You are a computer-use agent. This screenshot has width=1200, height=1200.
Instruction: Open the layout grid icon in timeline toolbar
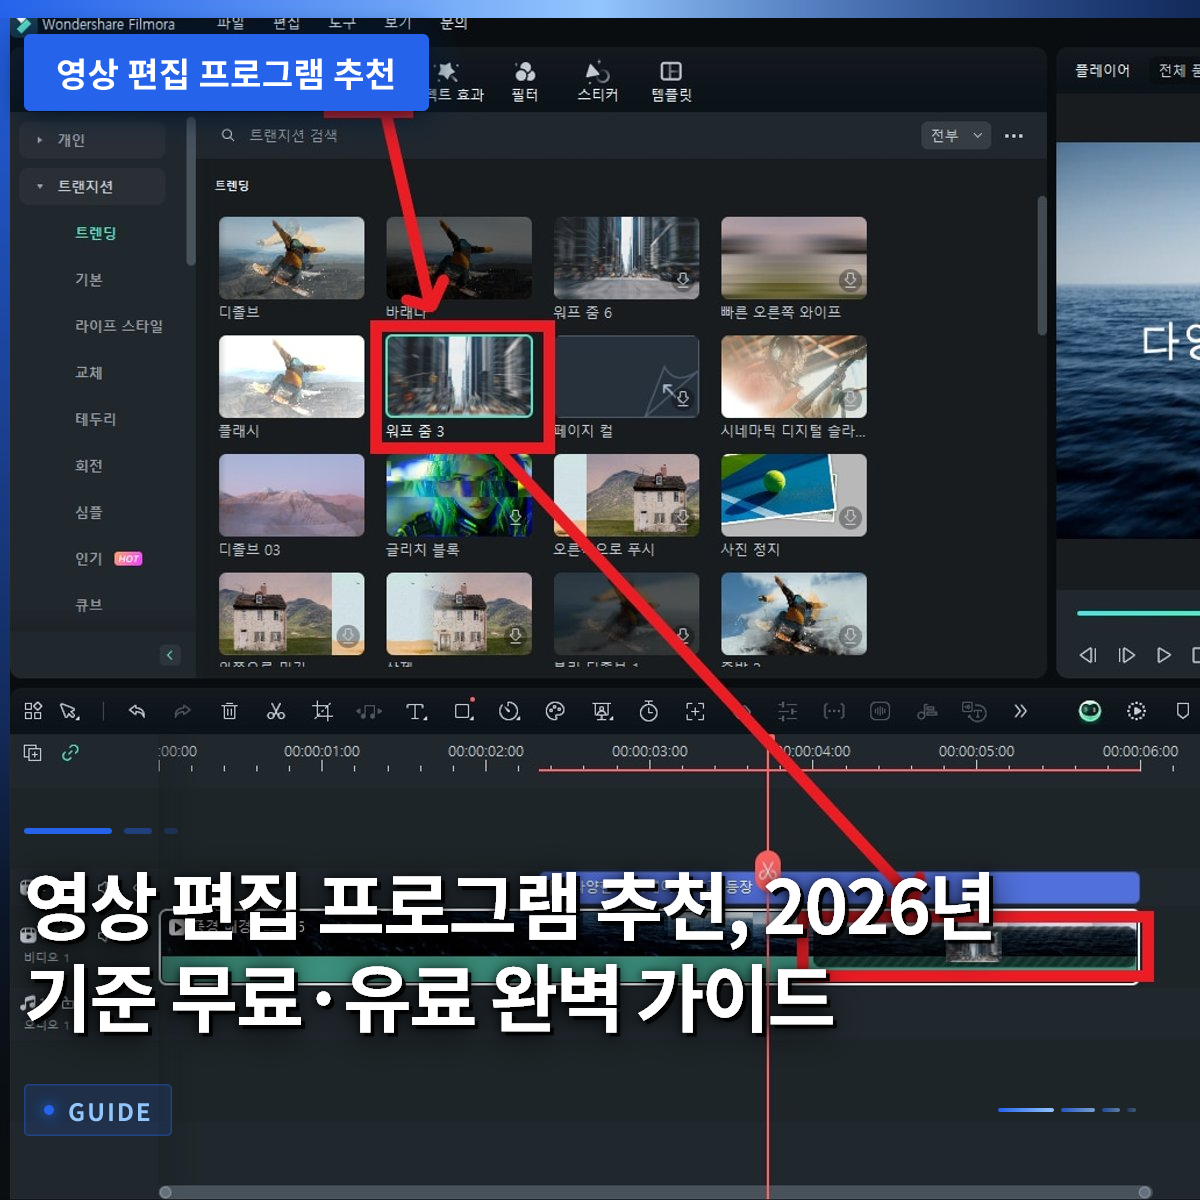[x=33, y=711]
